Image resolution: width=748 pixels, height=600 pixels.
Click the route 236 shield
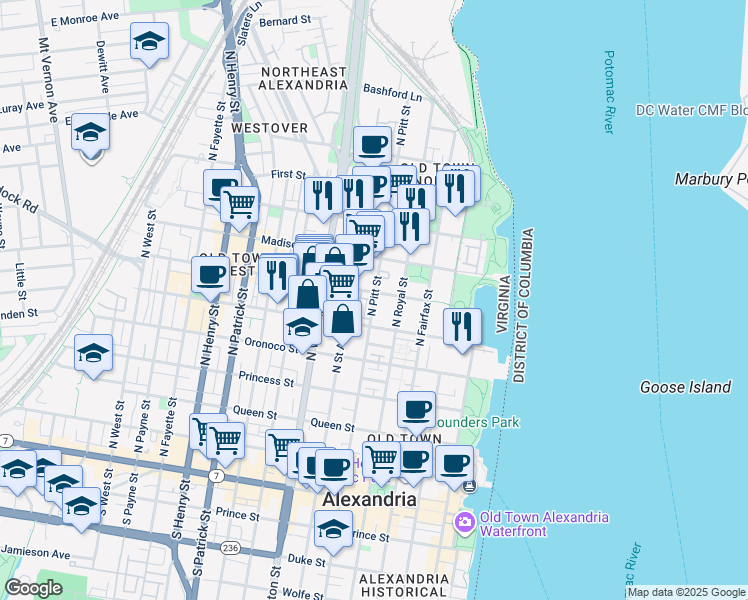click(x=230, y=548)
